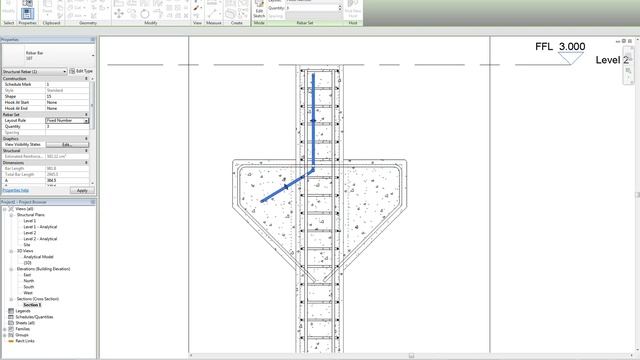The height and width of the screenshot is (360, 640).
Task: Click the Quantity value in Properties
Action: [67, 127]
